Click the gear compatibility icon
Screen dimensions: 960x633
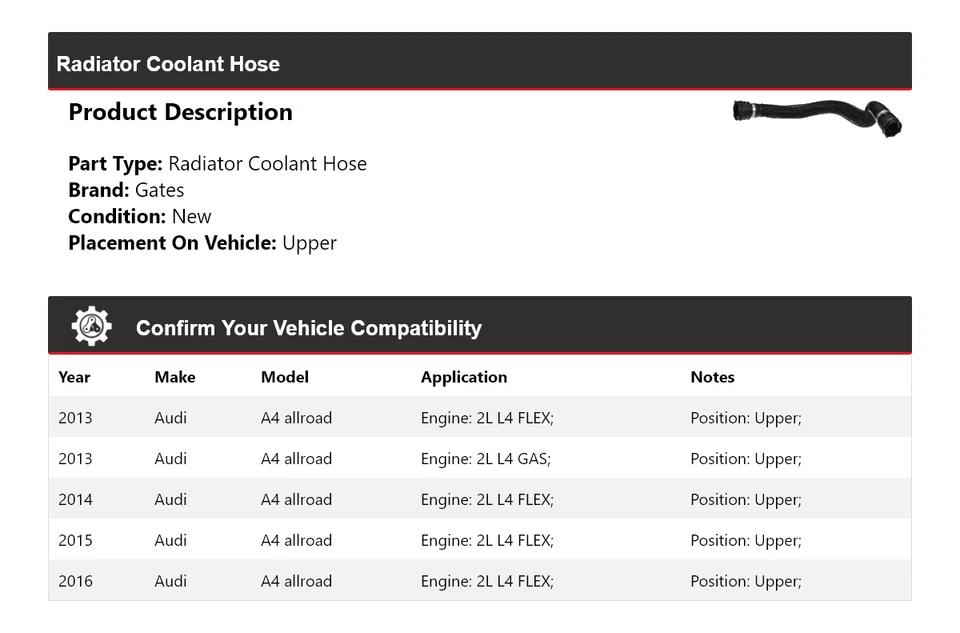coord(91,327)
